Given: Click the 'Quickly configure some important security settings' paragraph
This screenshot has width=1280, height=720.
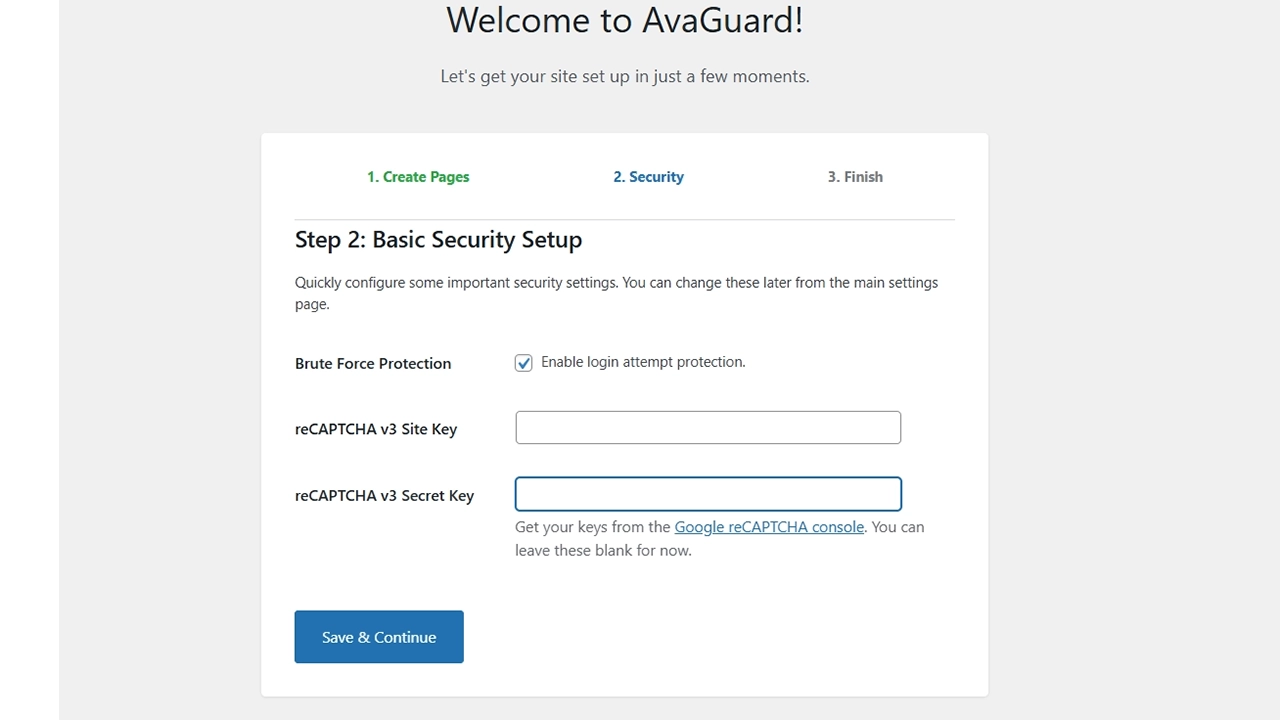Looking at the screenshot, I should pos(616,283).
